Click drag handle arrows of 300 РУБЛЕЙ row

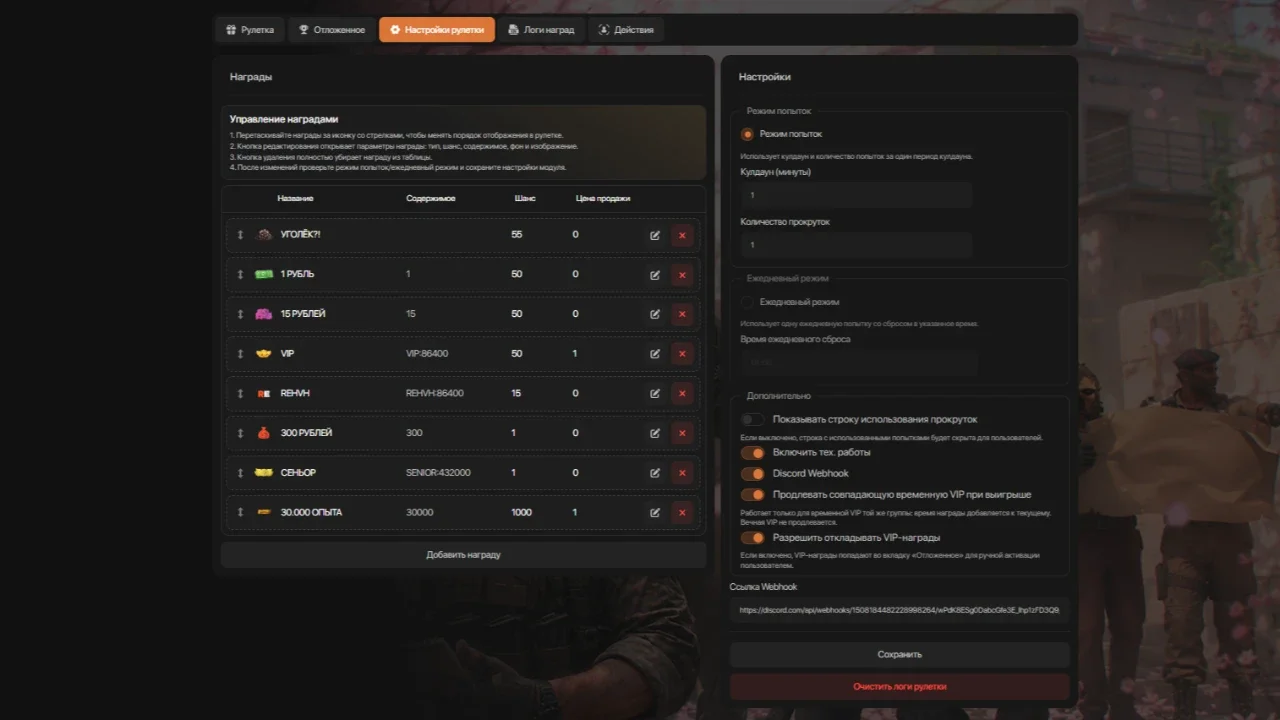(x=240, y=433)
